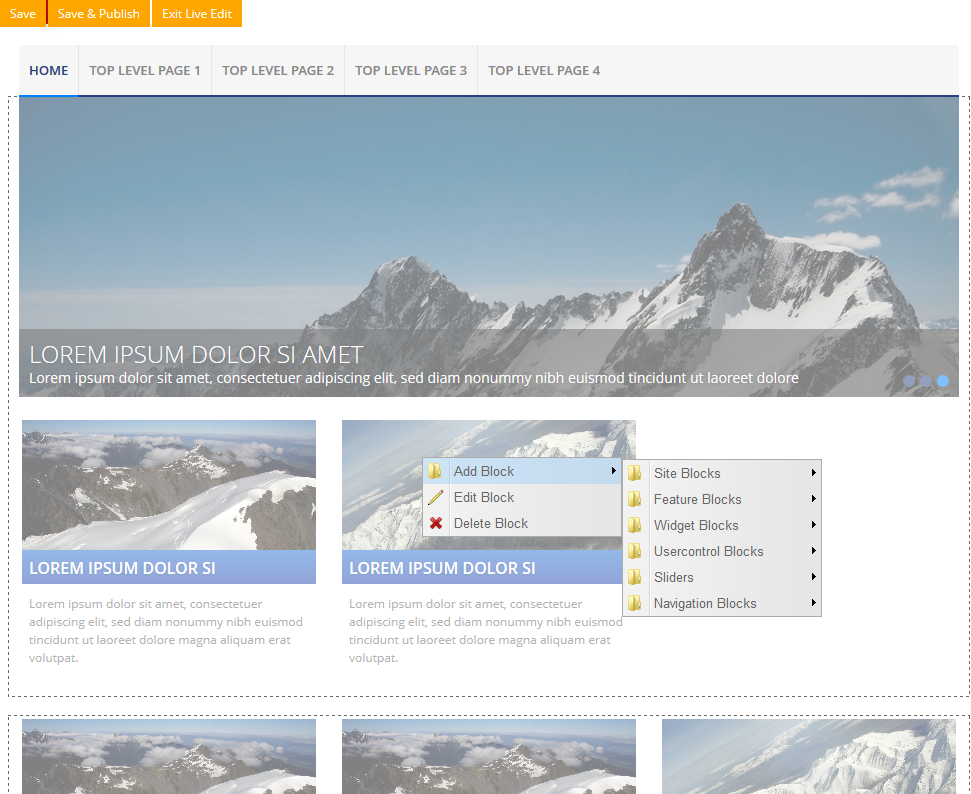Click the first feature block paragraph text

(166, 630)
